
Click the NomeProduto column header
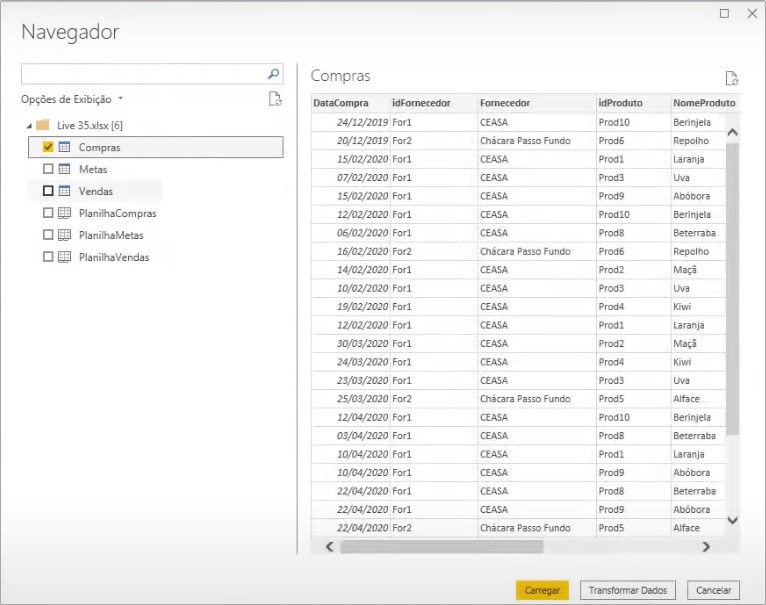(x=704, y=103)
